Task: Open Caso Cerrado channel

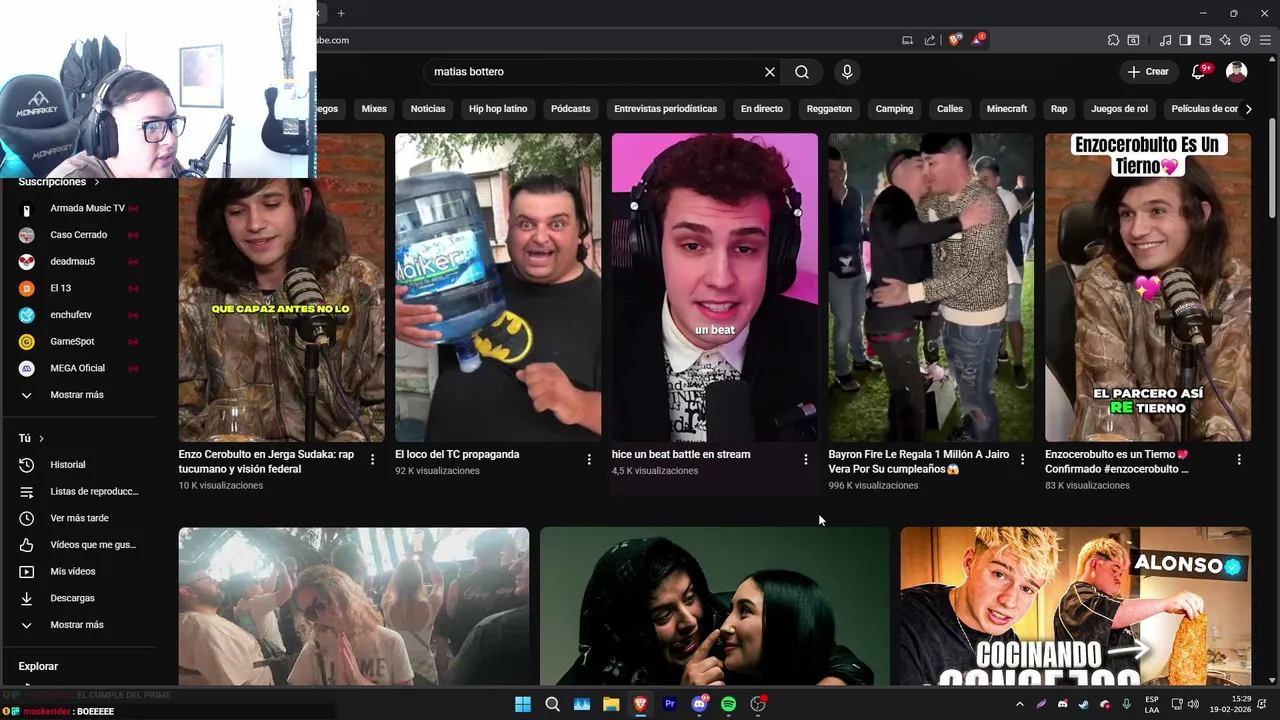Action: pyautogui.click(x=78, y=235)
